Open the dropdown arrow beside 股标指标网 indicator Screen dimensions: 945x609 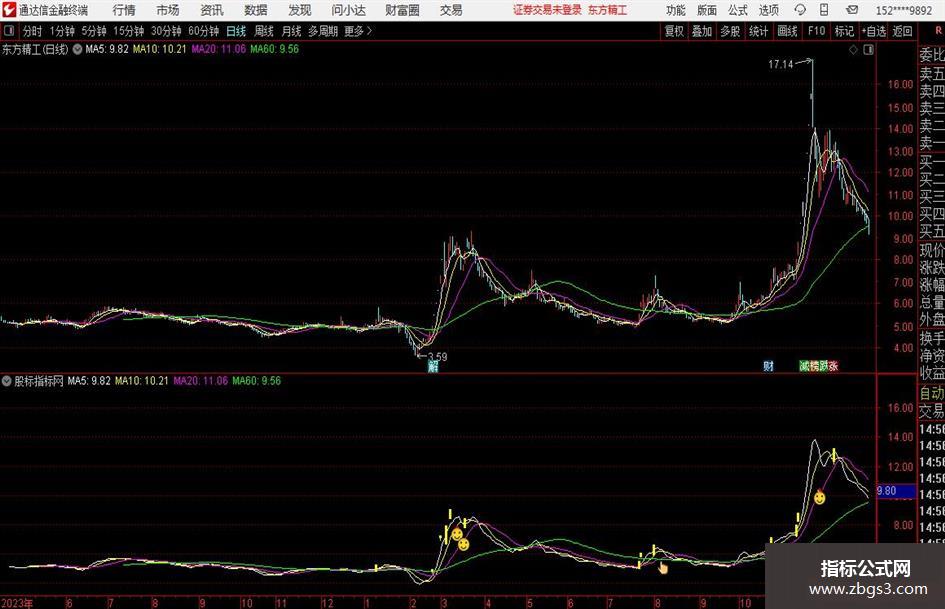pos(6,381)
